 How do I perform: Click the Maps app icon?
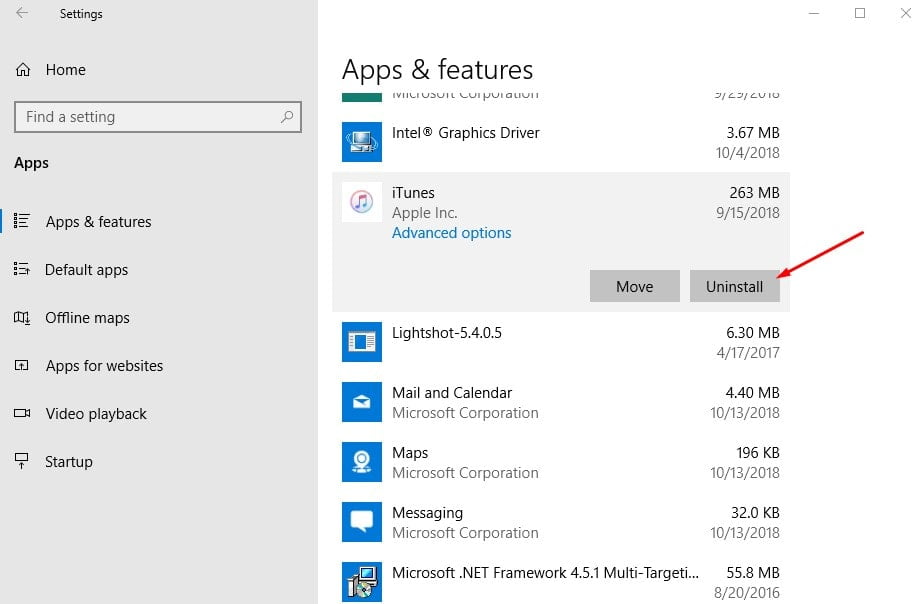[x=362, y=462]
